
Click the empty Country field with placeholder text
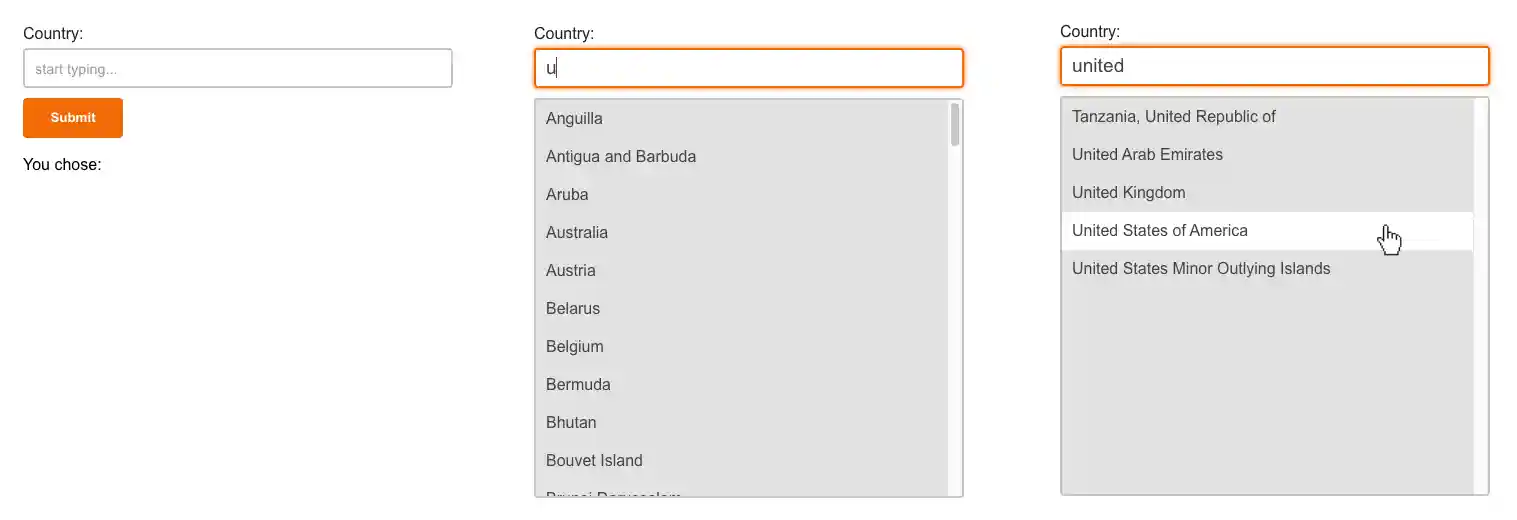pyautogui.click(x=237, y=69)
